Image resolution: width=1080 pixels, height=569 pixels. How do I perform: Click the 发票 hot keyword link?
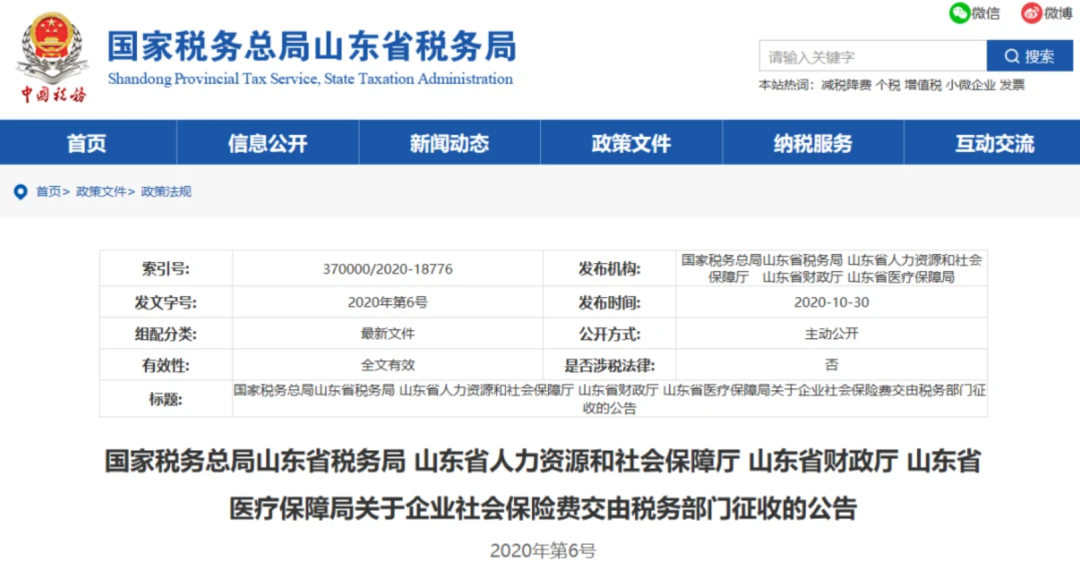pos(1012,85)
